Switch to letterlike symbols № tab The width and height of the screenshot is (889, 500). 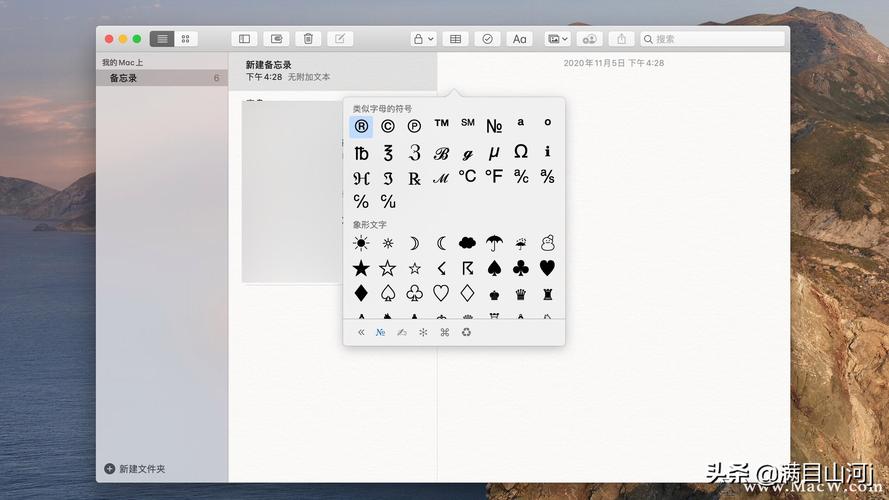click(380, 332)
